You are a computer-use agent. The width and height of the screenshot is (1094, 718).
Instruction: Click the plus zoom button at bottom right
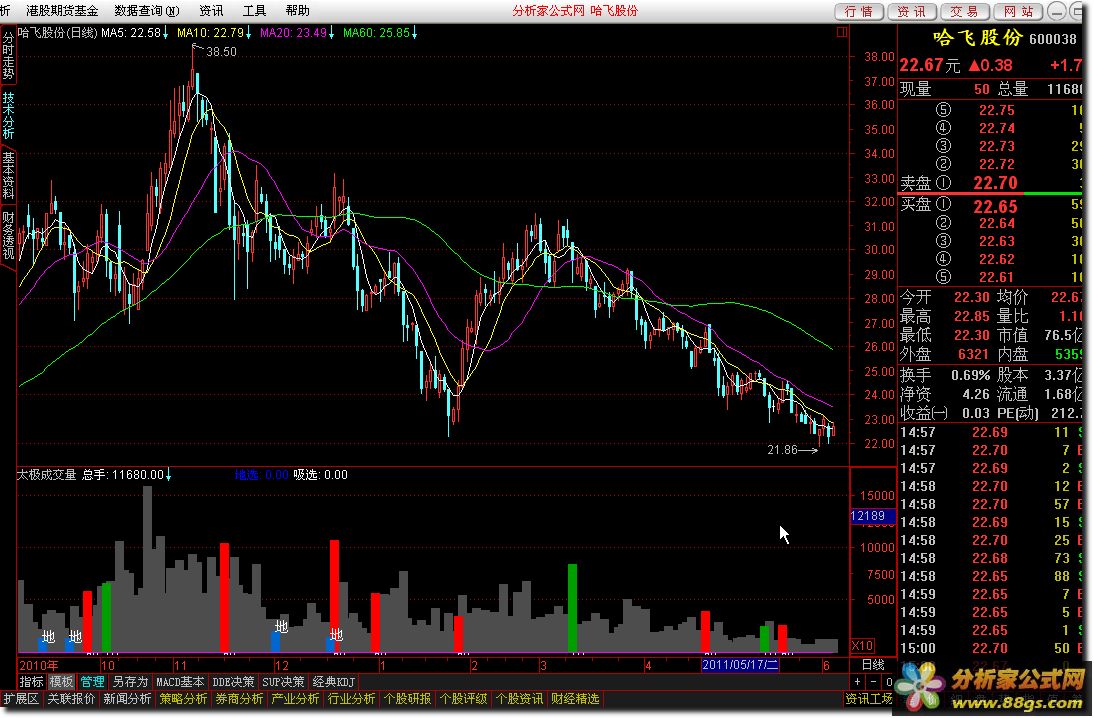click(x=857, y=682)
